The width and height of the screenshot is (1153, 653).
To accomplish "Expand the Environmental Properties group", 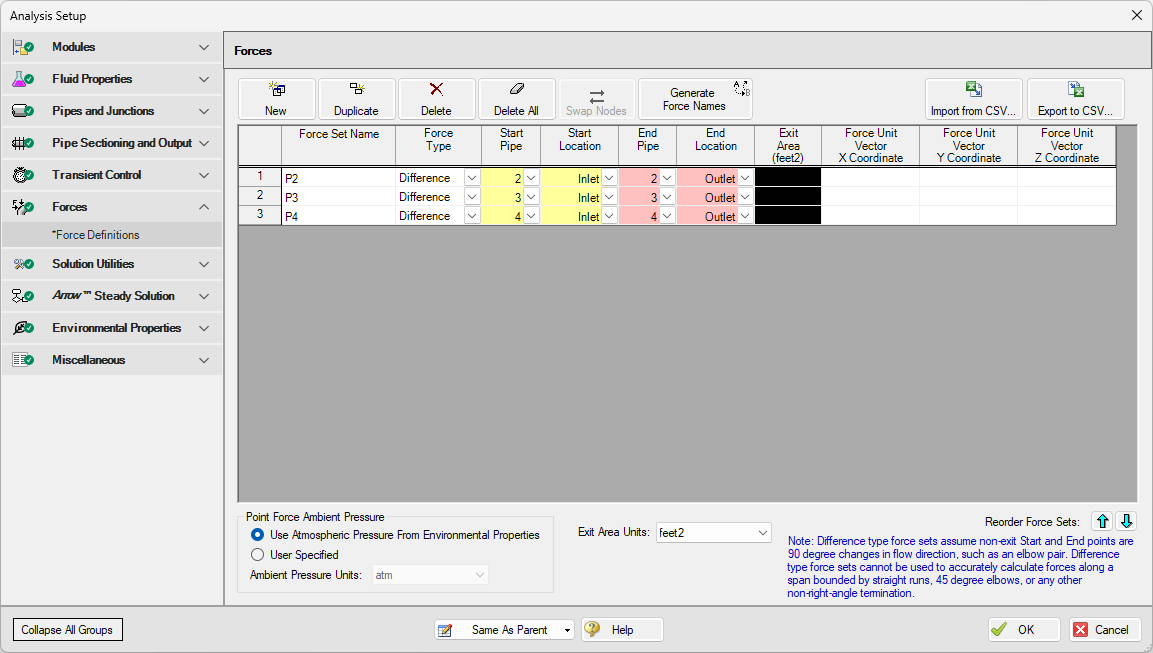I will click(x=204, y=328).
